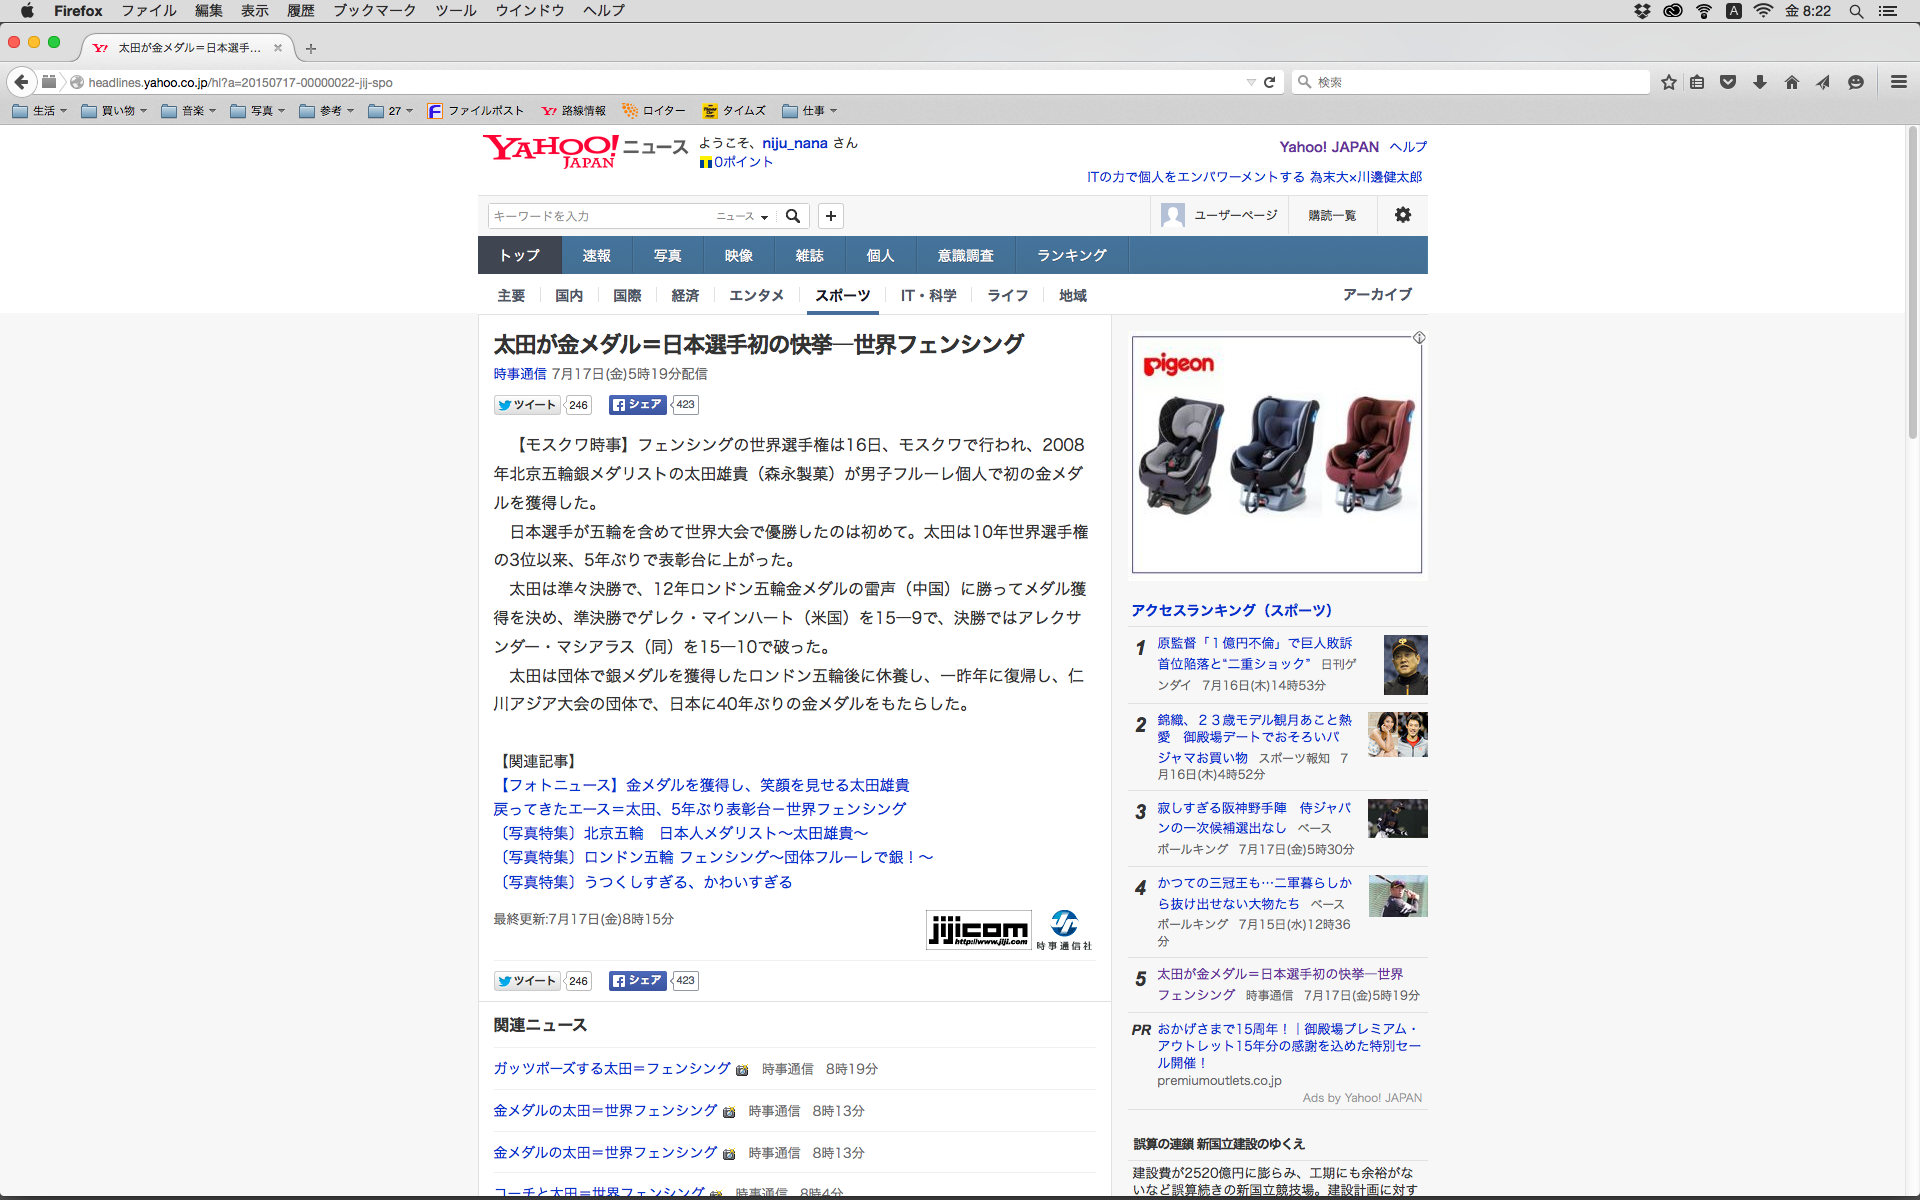Click the plus button beside search
Viewport: 1920px width, 1200px height.
pyautogui.click(x=830, y=216)
